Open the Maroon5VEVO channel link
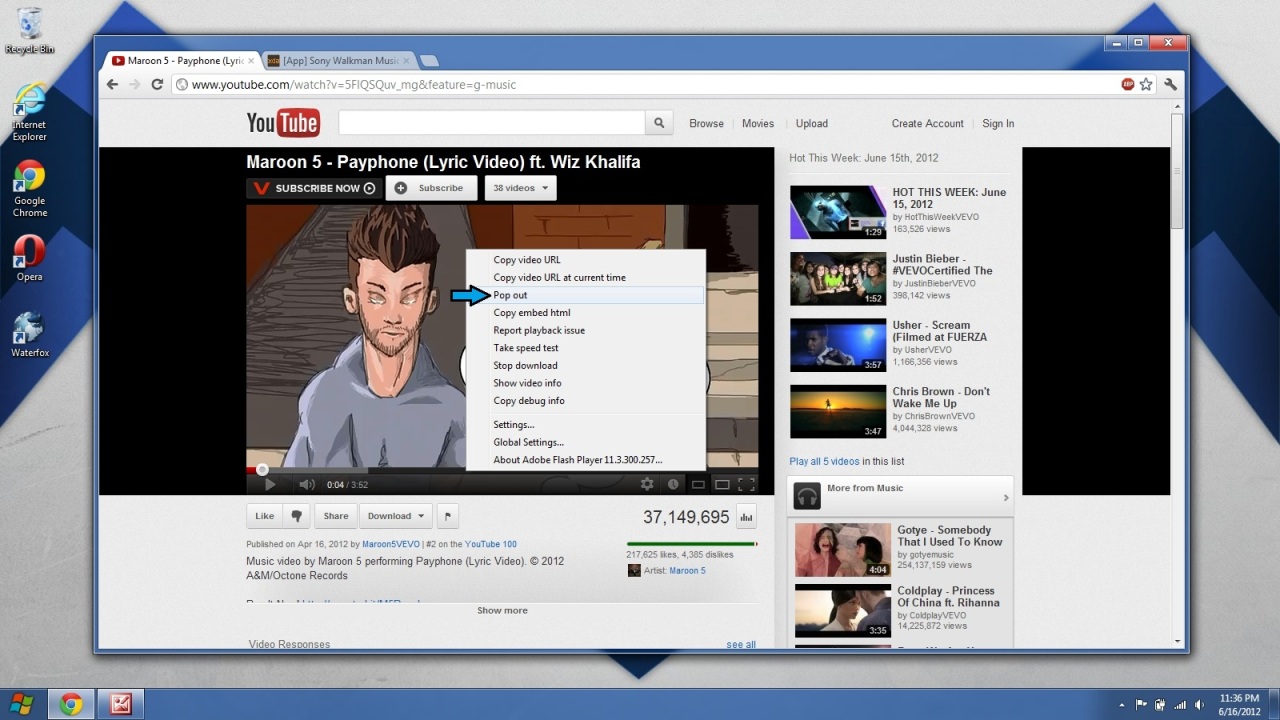This screenshot has width=1280, height=720. [x=389, y=544]
